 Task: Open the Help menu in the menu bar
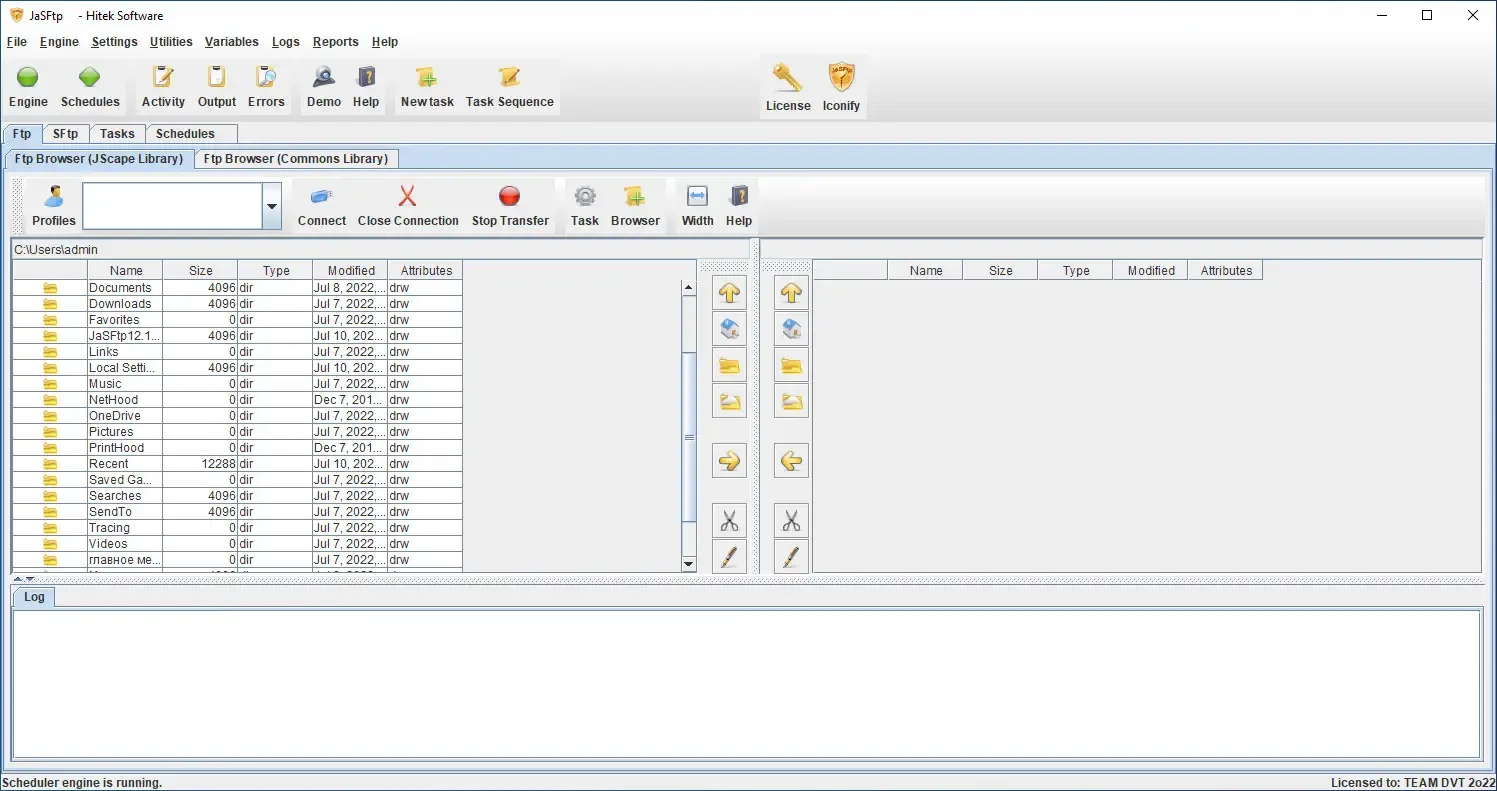[385, 42]
